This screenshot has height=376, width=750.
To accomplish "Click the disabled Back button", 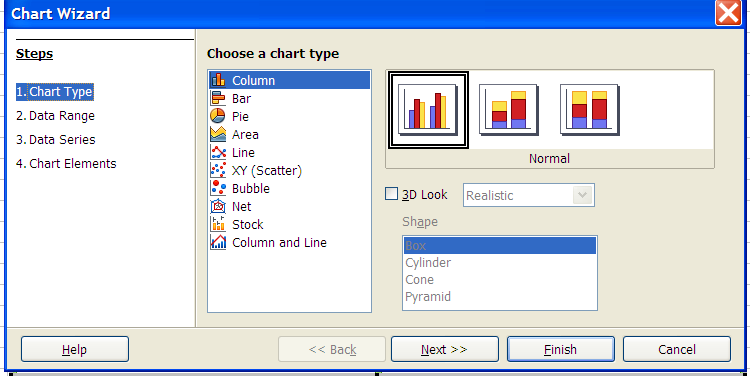I will (332, 349).
